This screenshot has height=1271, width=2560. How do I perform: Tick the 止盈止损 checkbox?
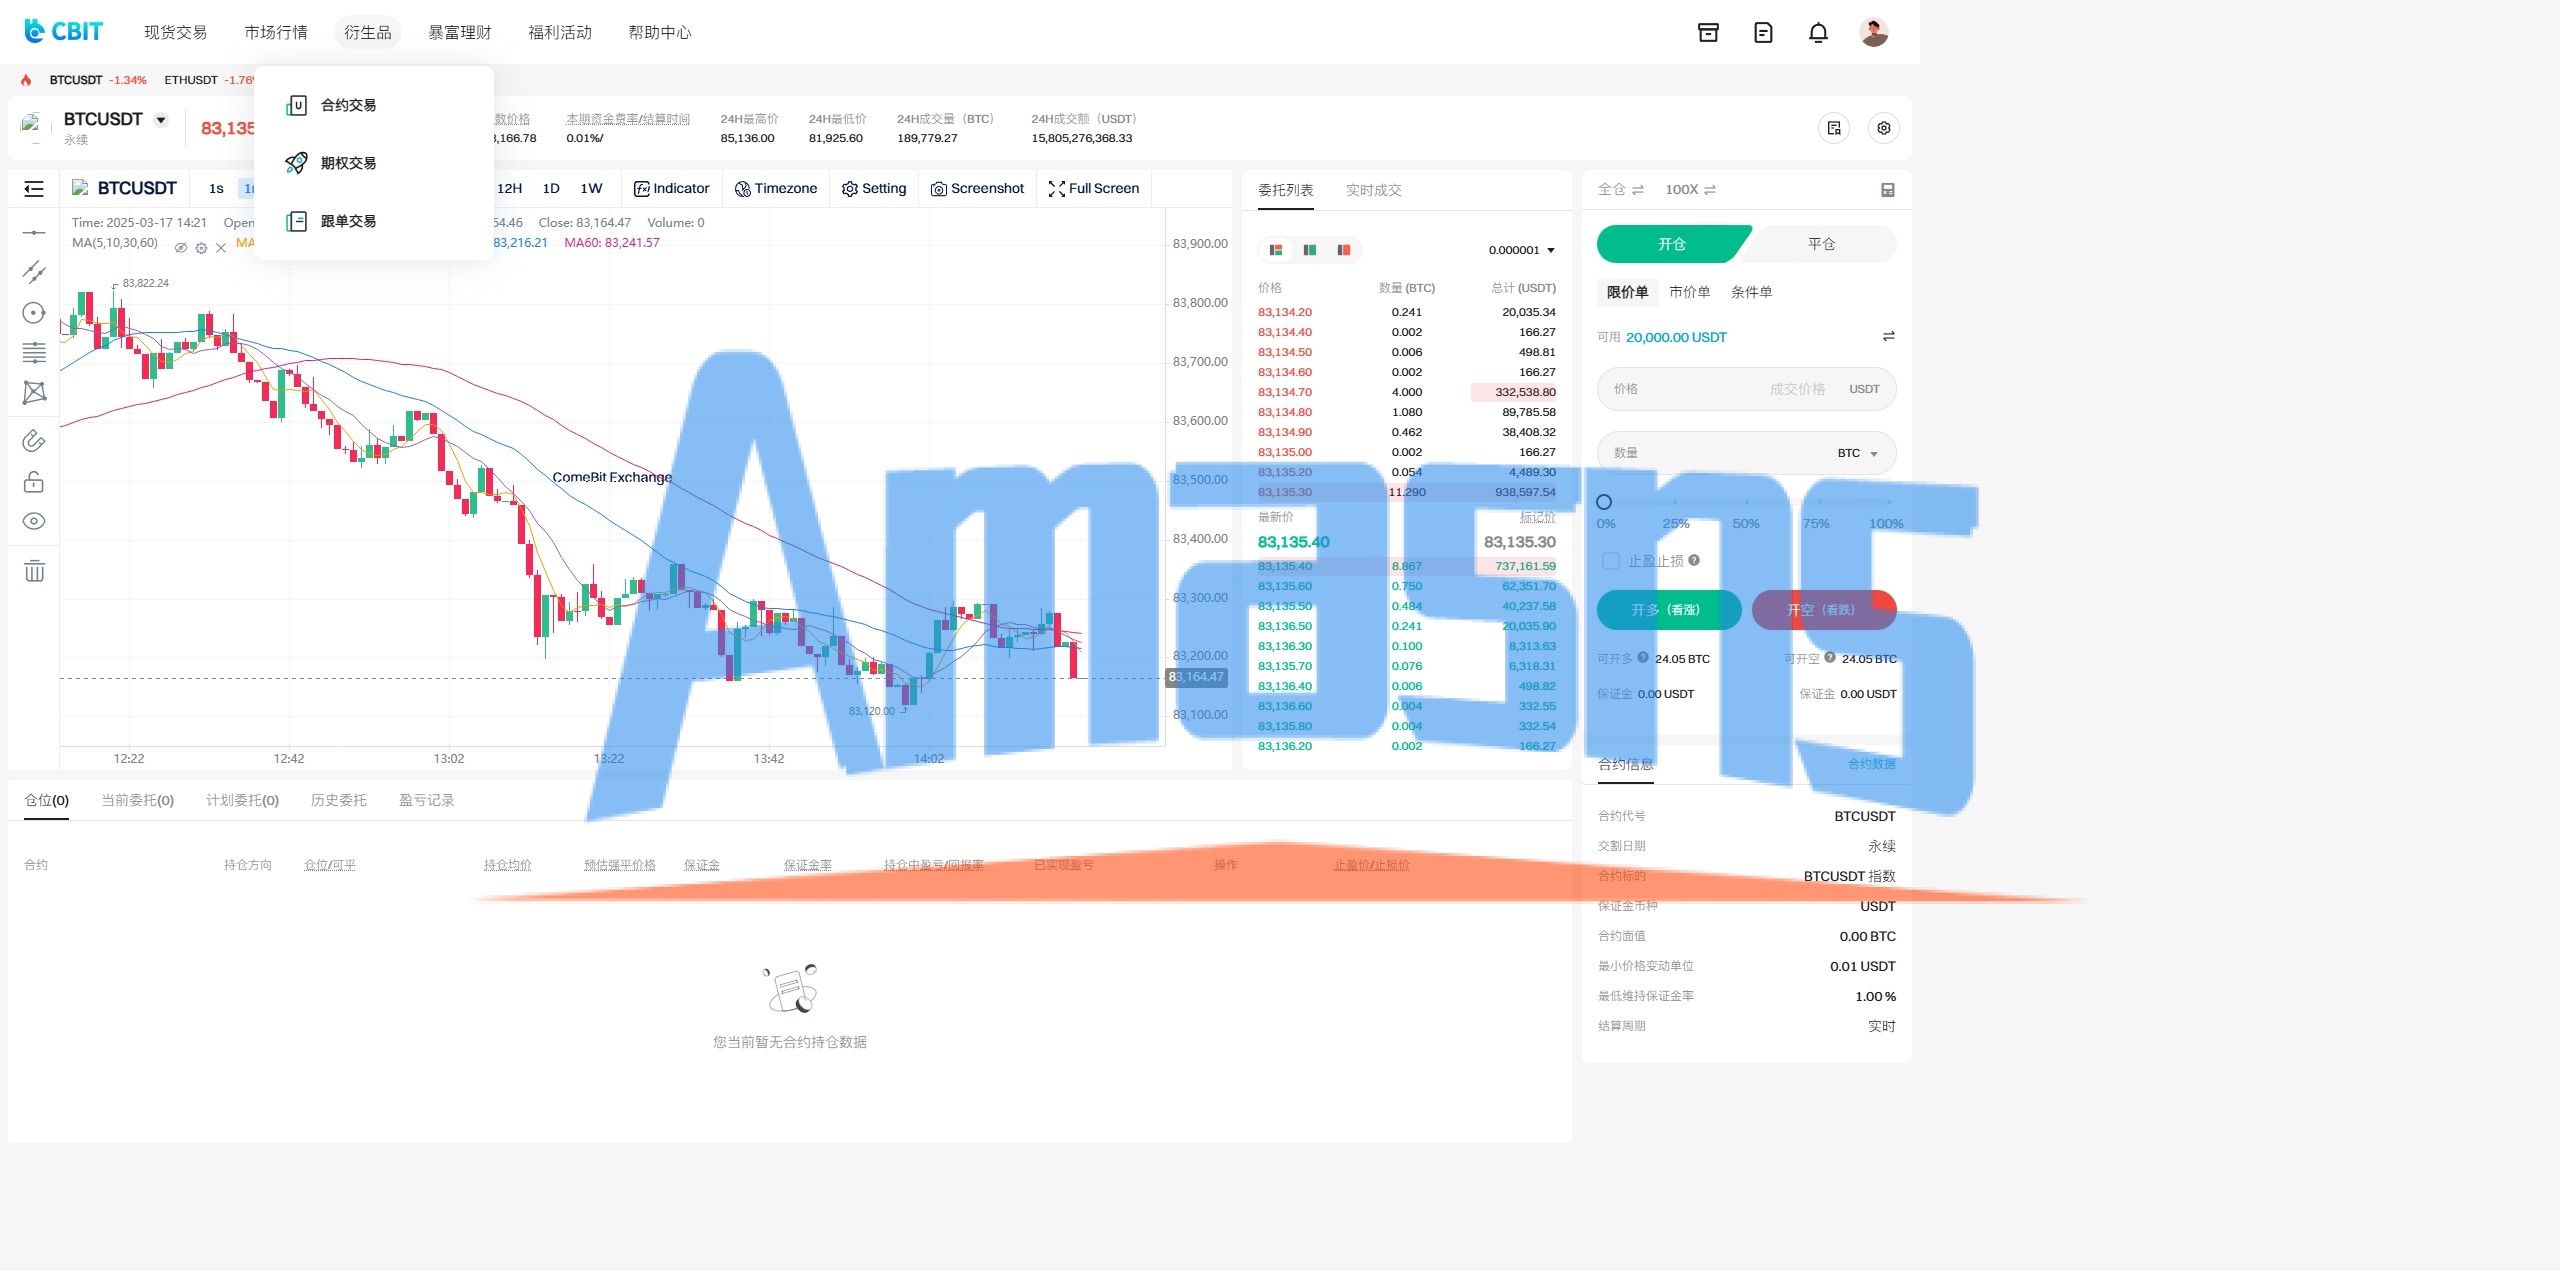coord(1611,561)
